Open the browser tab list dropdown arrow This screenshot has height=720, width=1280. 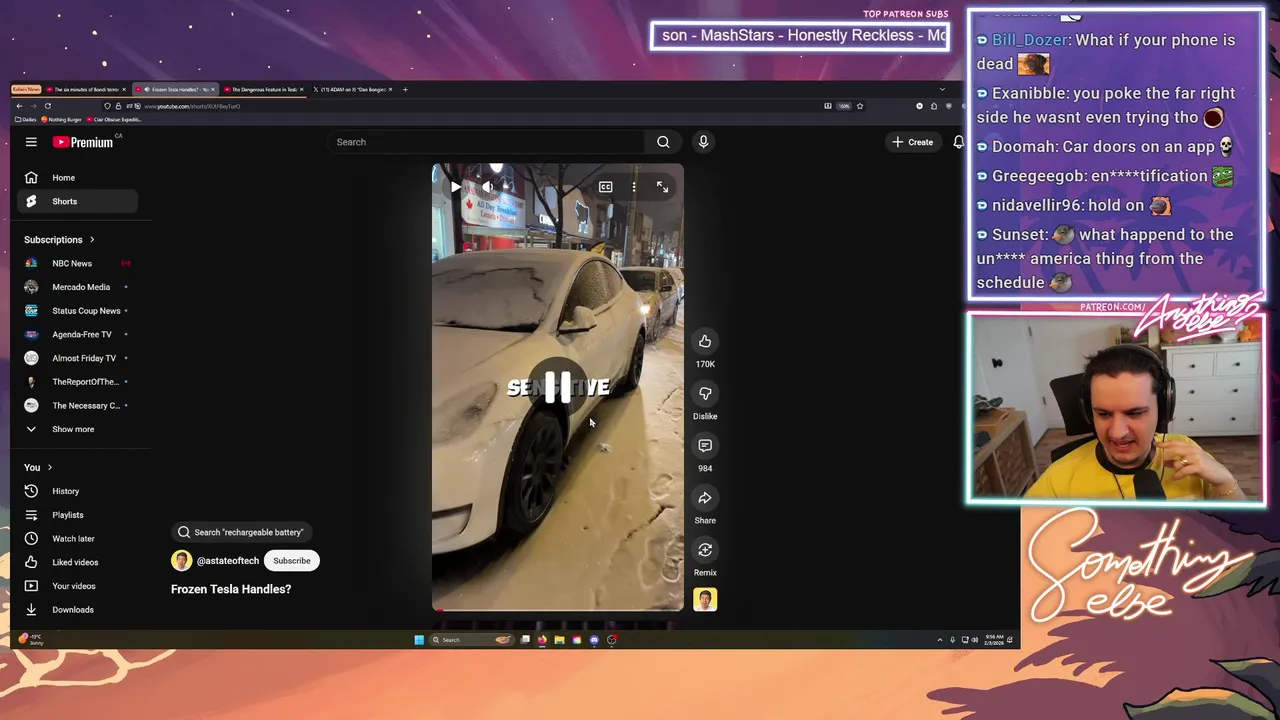[x=942, y=90]
